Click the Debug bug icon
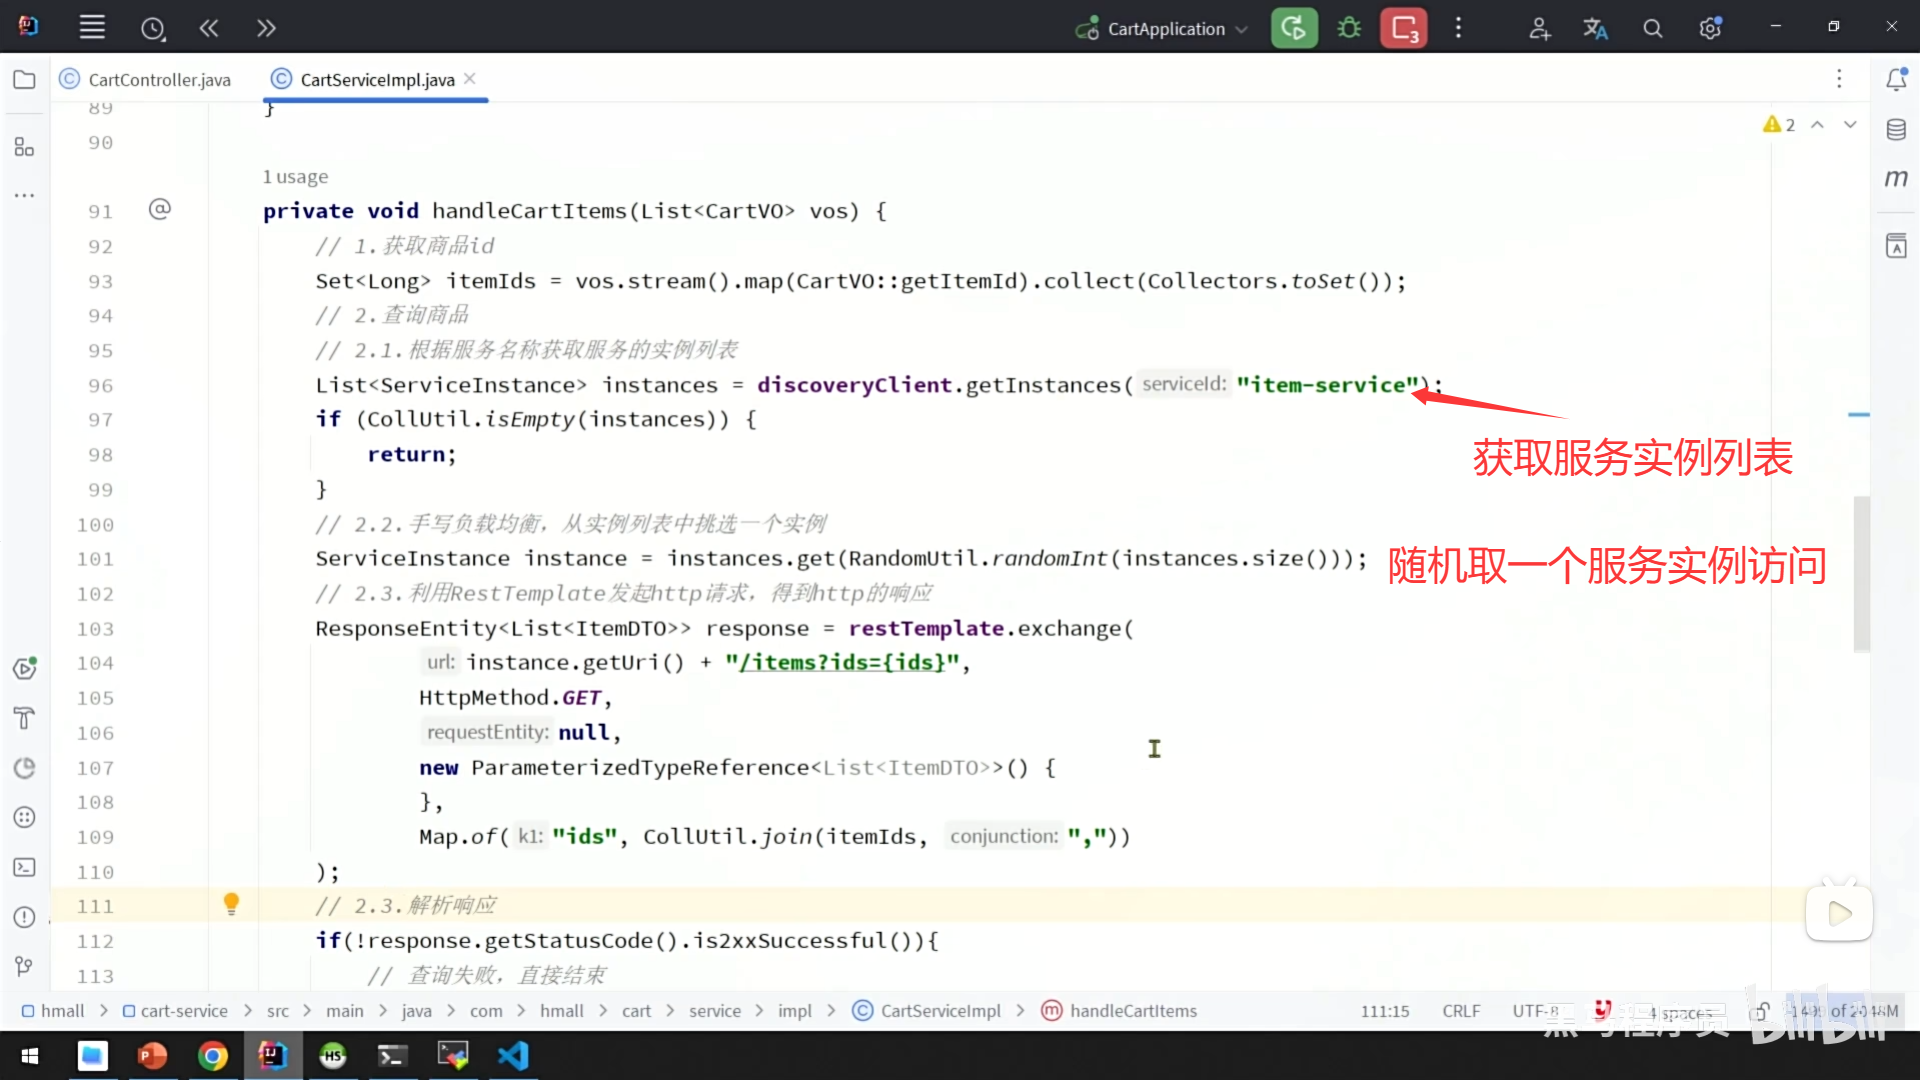This screenshot has width=1920, height=1080. (x=1349, y=28)
